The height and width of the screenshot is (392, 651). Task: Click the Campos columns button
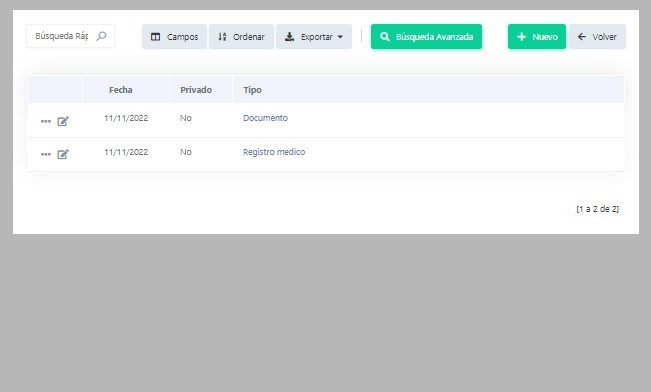[174, 37]
